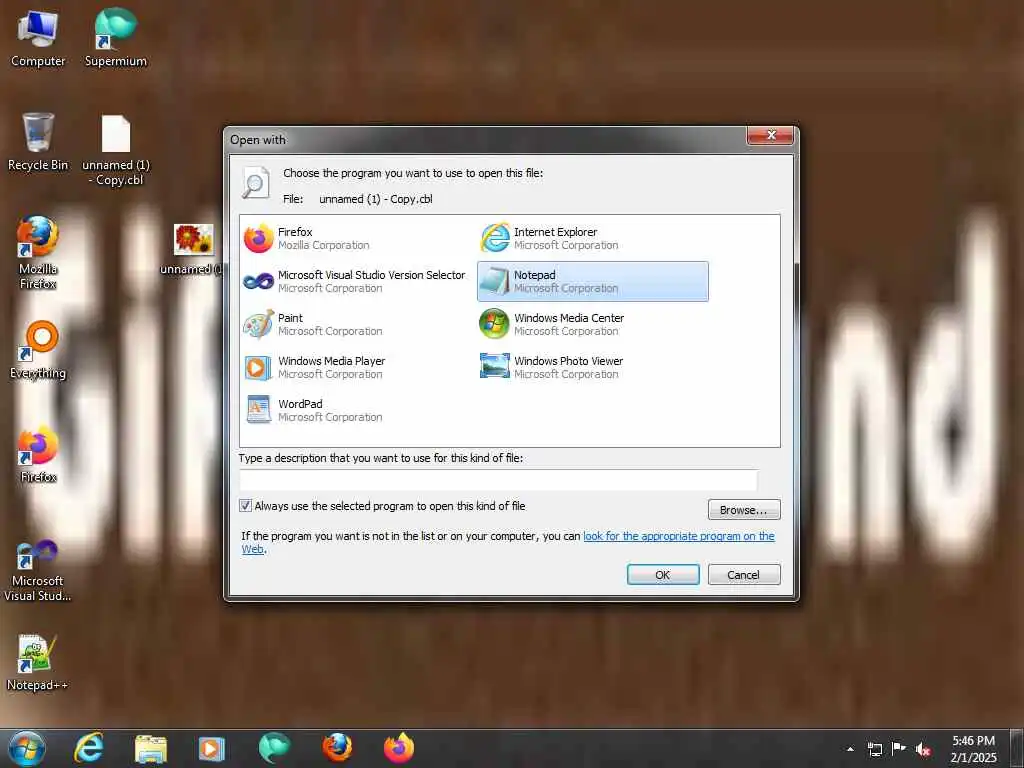Image resolution: width=1024 pixels, height=768 pixels.
Task: Select the unnamed (1) - Copy.cbl desktop file
Action: (x=116, y=150)
